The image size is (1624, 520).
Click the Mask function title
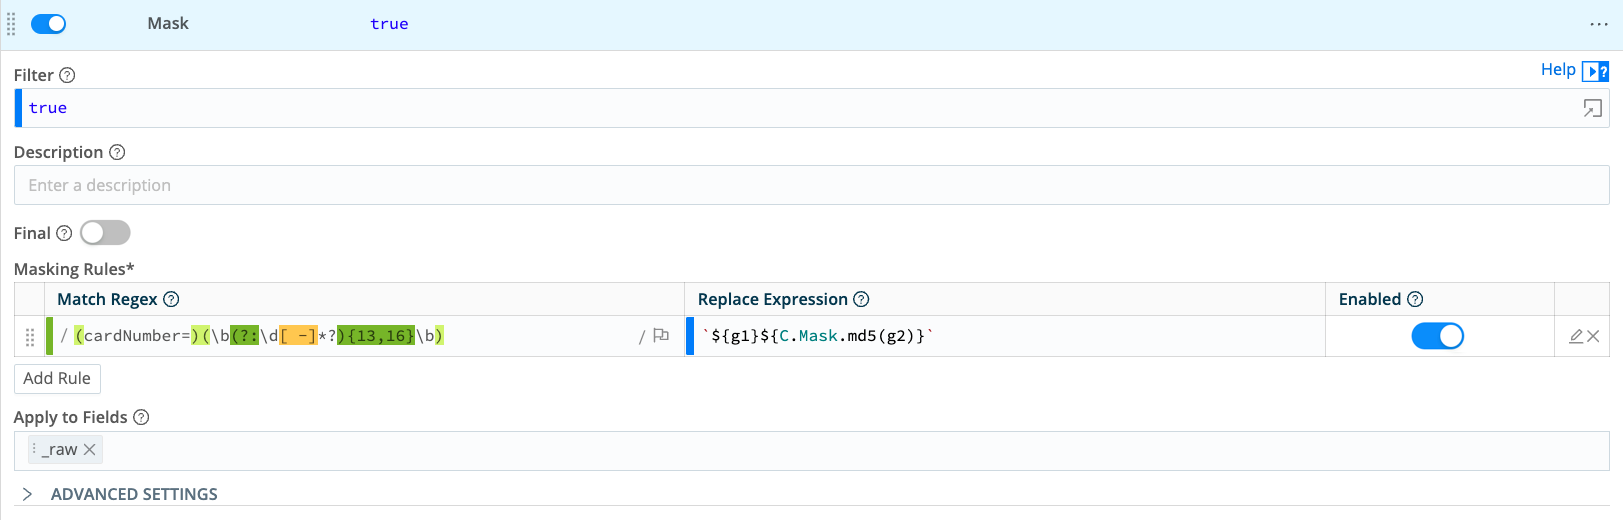pyautogui.click(x=168, y=24)
